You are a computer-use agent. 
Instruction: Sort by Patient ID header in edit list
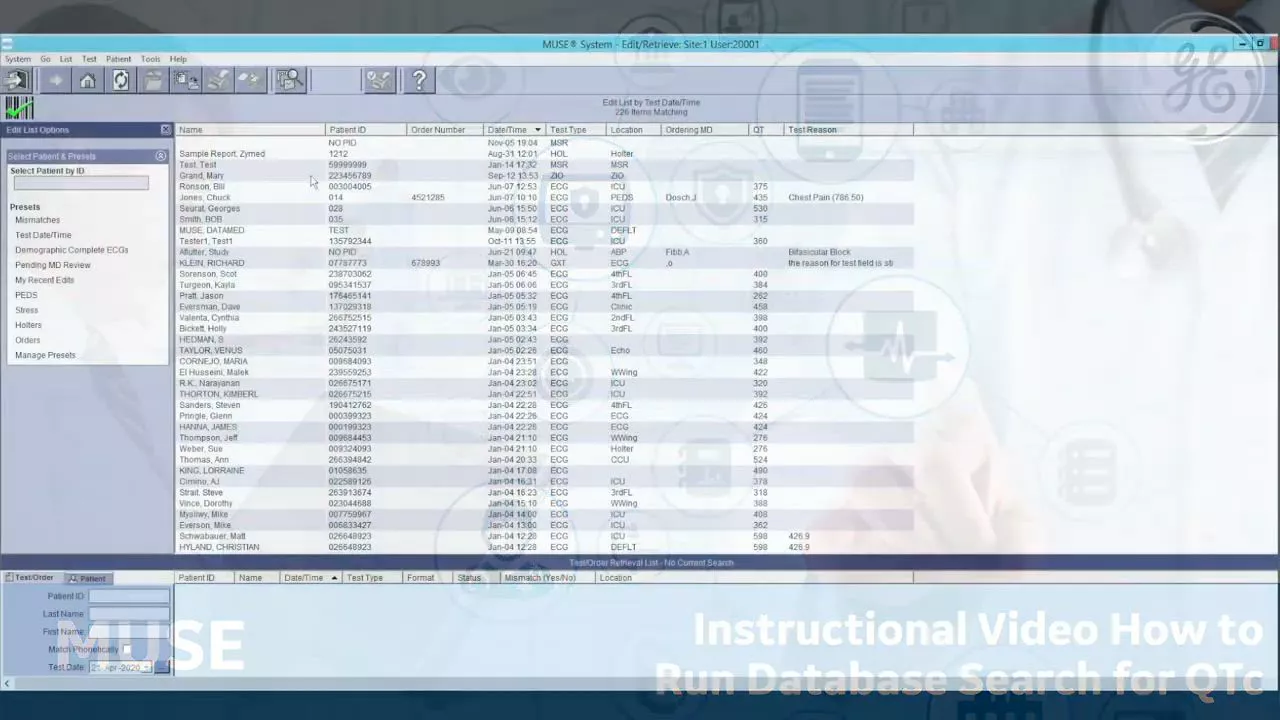point(366,130)
